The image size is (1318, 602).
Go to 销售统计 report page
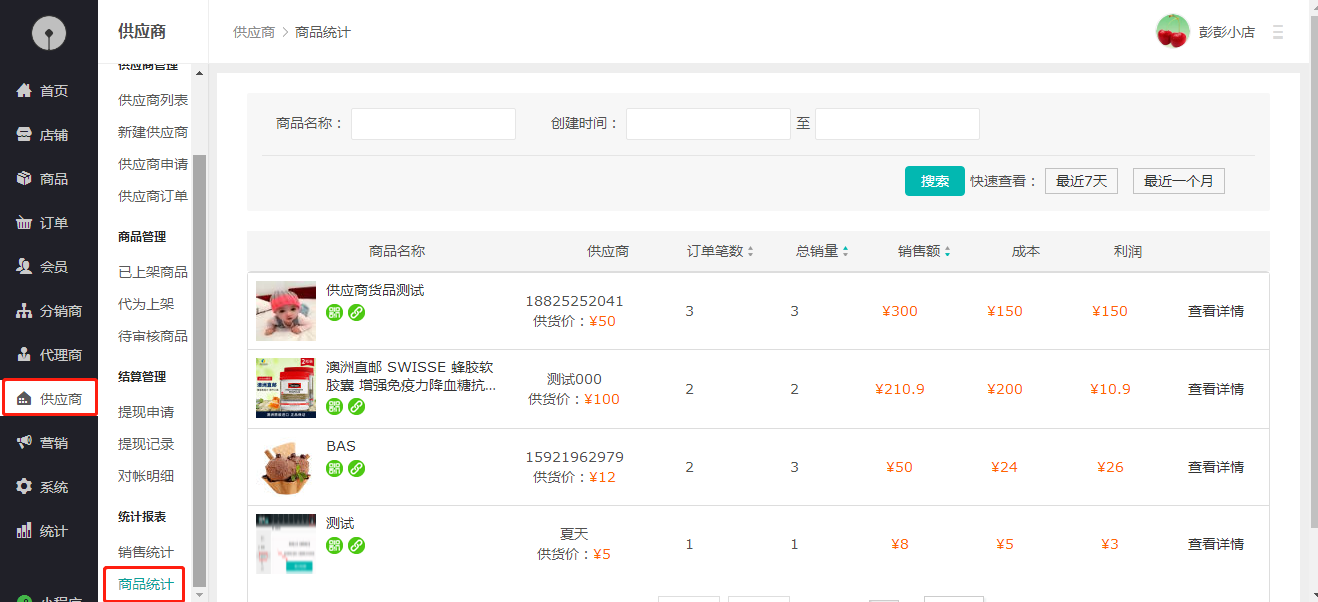click(x=146, y=552)
